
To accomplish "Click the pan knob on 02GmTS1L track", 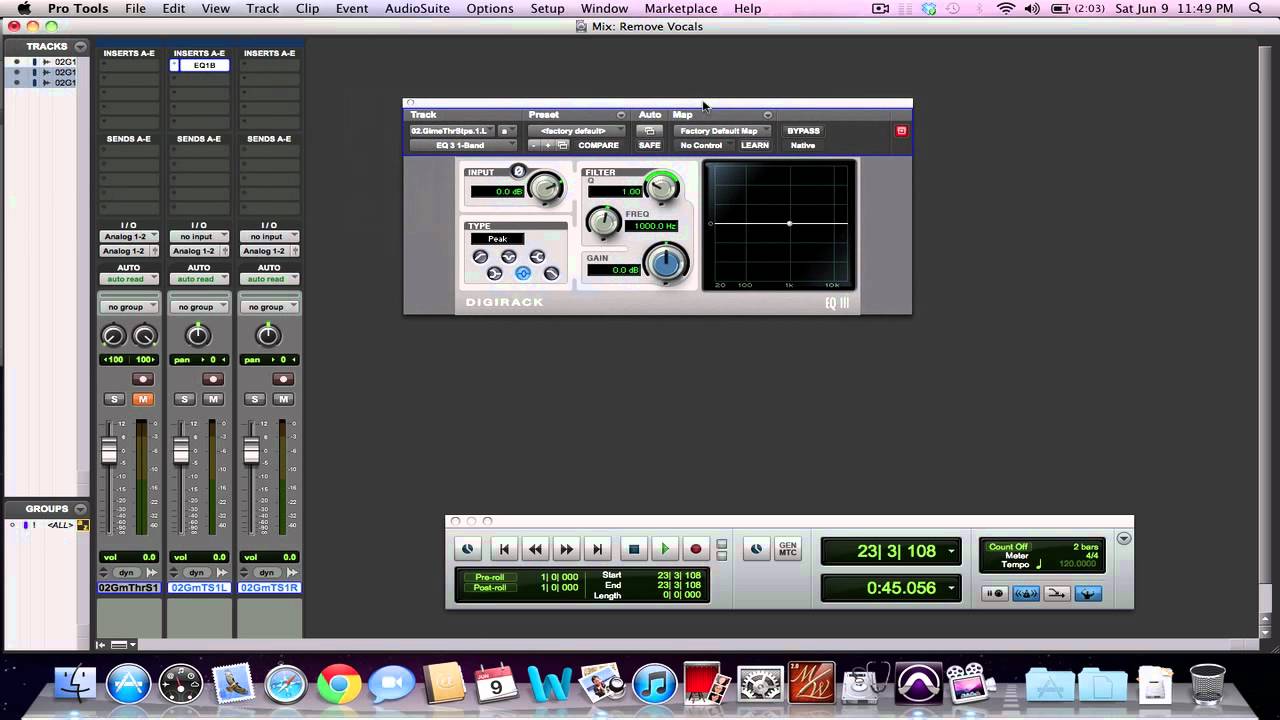I will 198,335.
